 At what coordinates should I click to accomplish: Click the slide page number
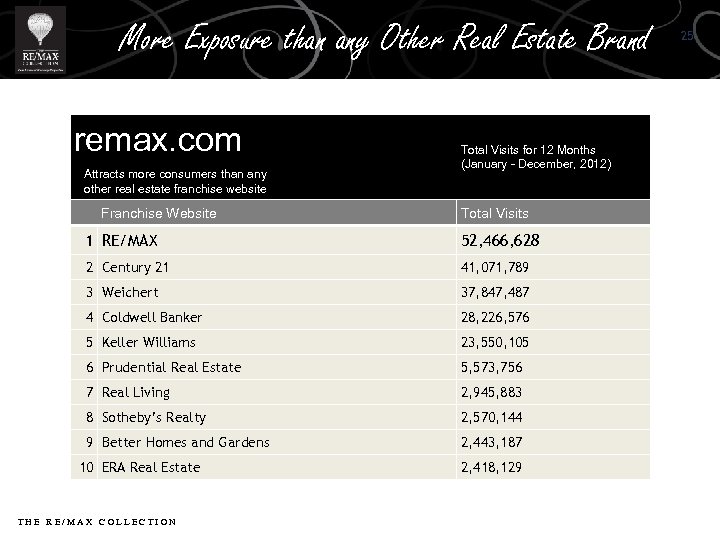point(687,36)
